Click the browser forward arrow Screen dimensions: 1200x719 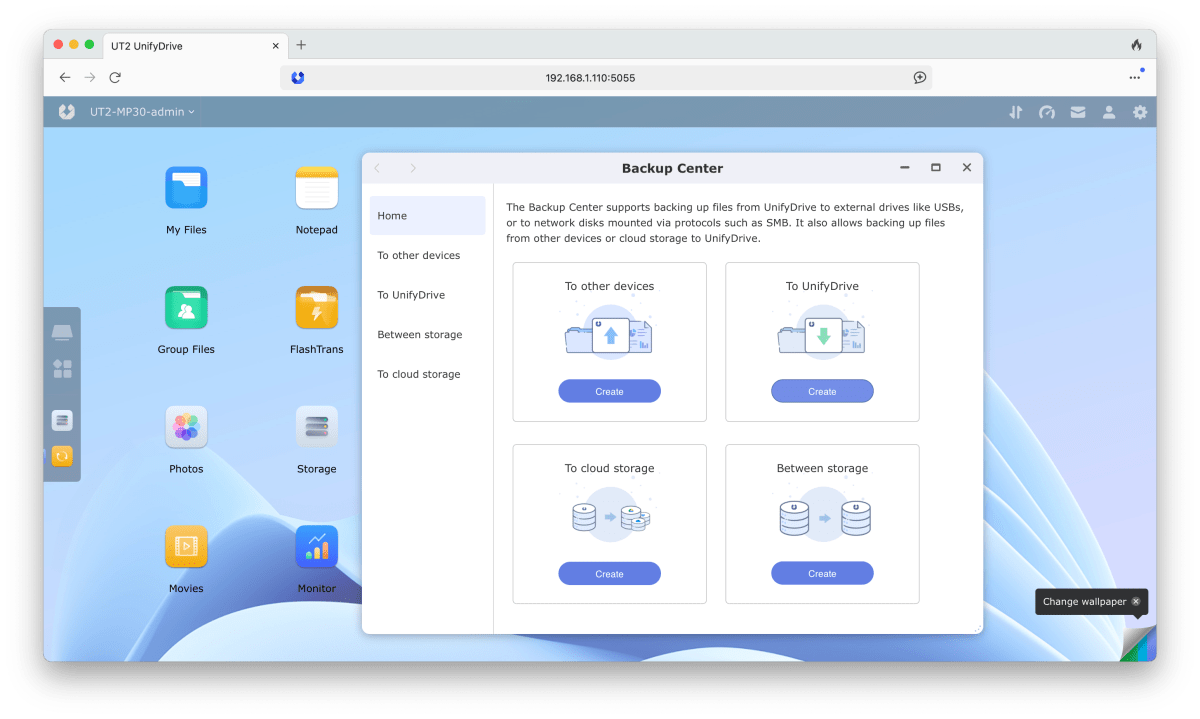click(x=90, y=77)
